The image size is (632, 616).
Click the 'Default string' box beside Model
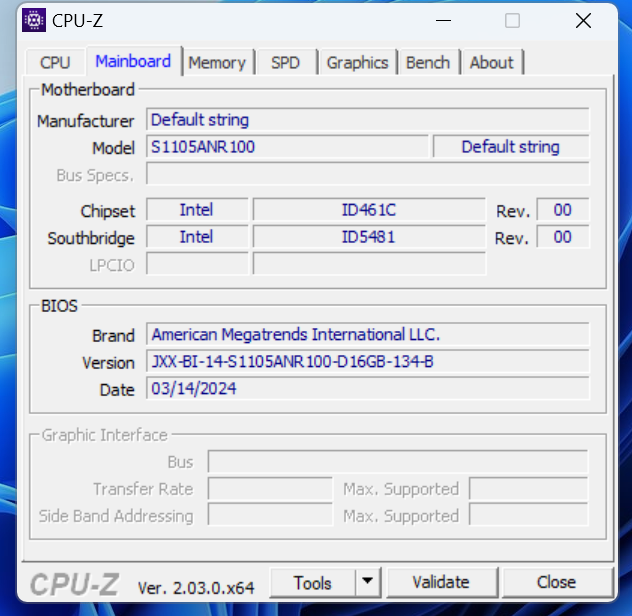[x=511, y=147]
